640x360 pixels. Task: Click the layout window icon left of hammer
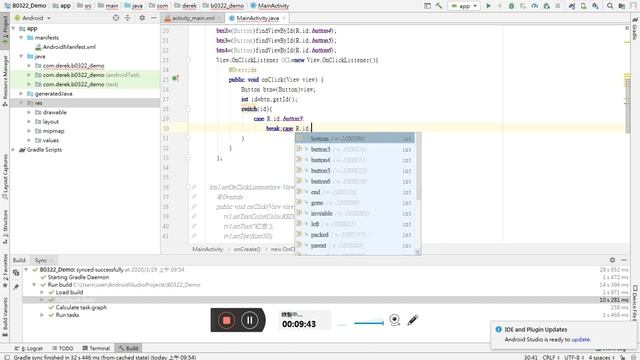click(x=427, y=6)
